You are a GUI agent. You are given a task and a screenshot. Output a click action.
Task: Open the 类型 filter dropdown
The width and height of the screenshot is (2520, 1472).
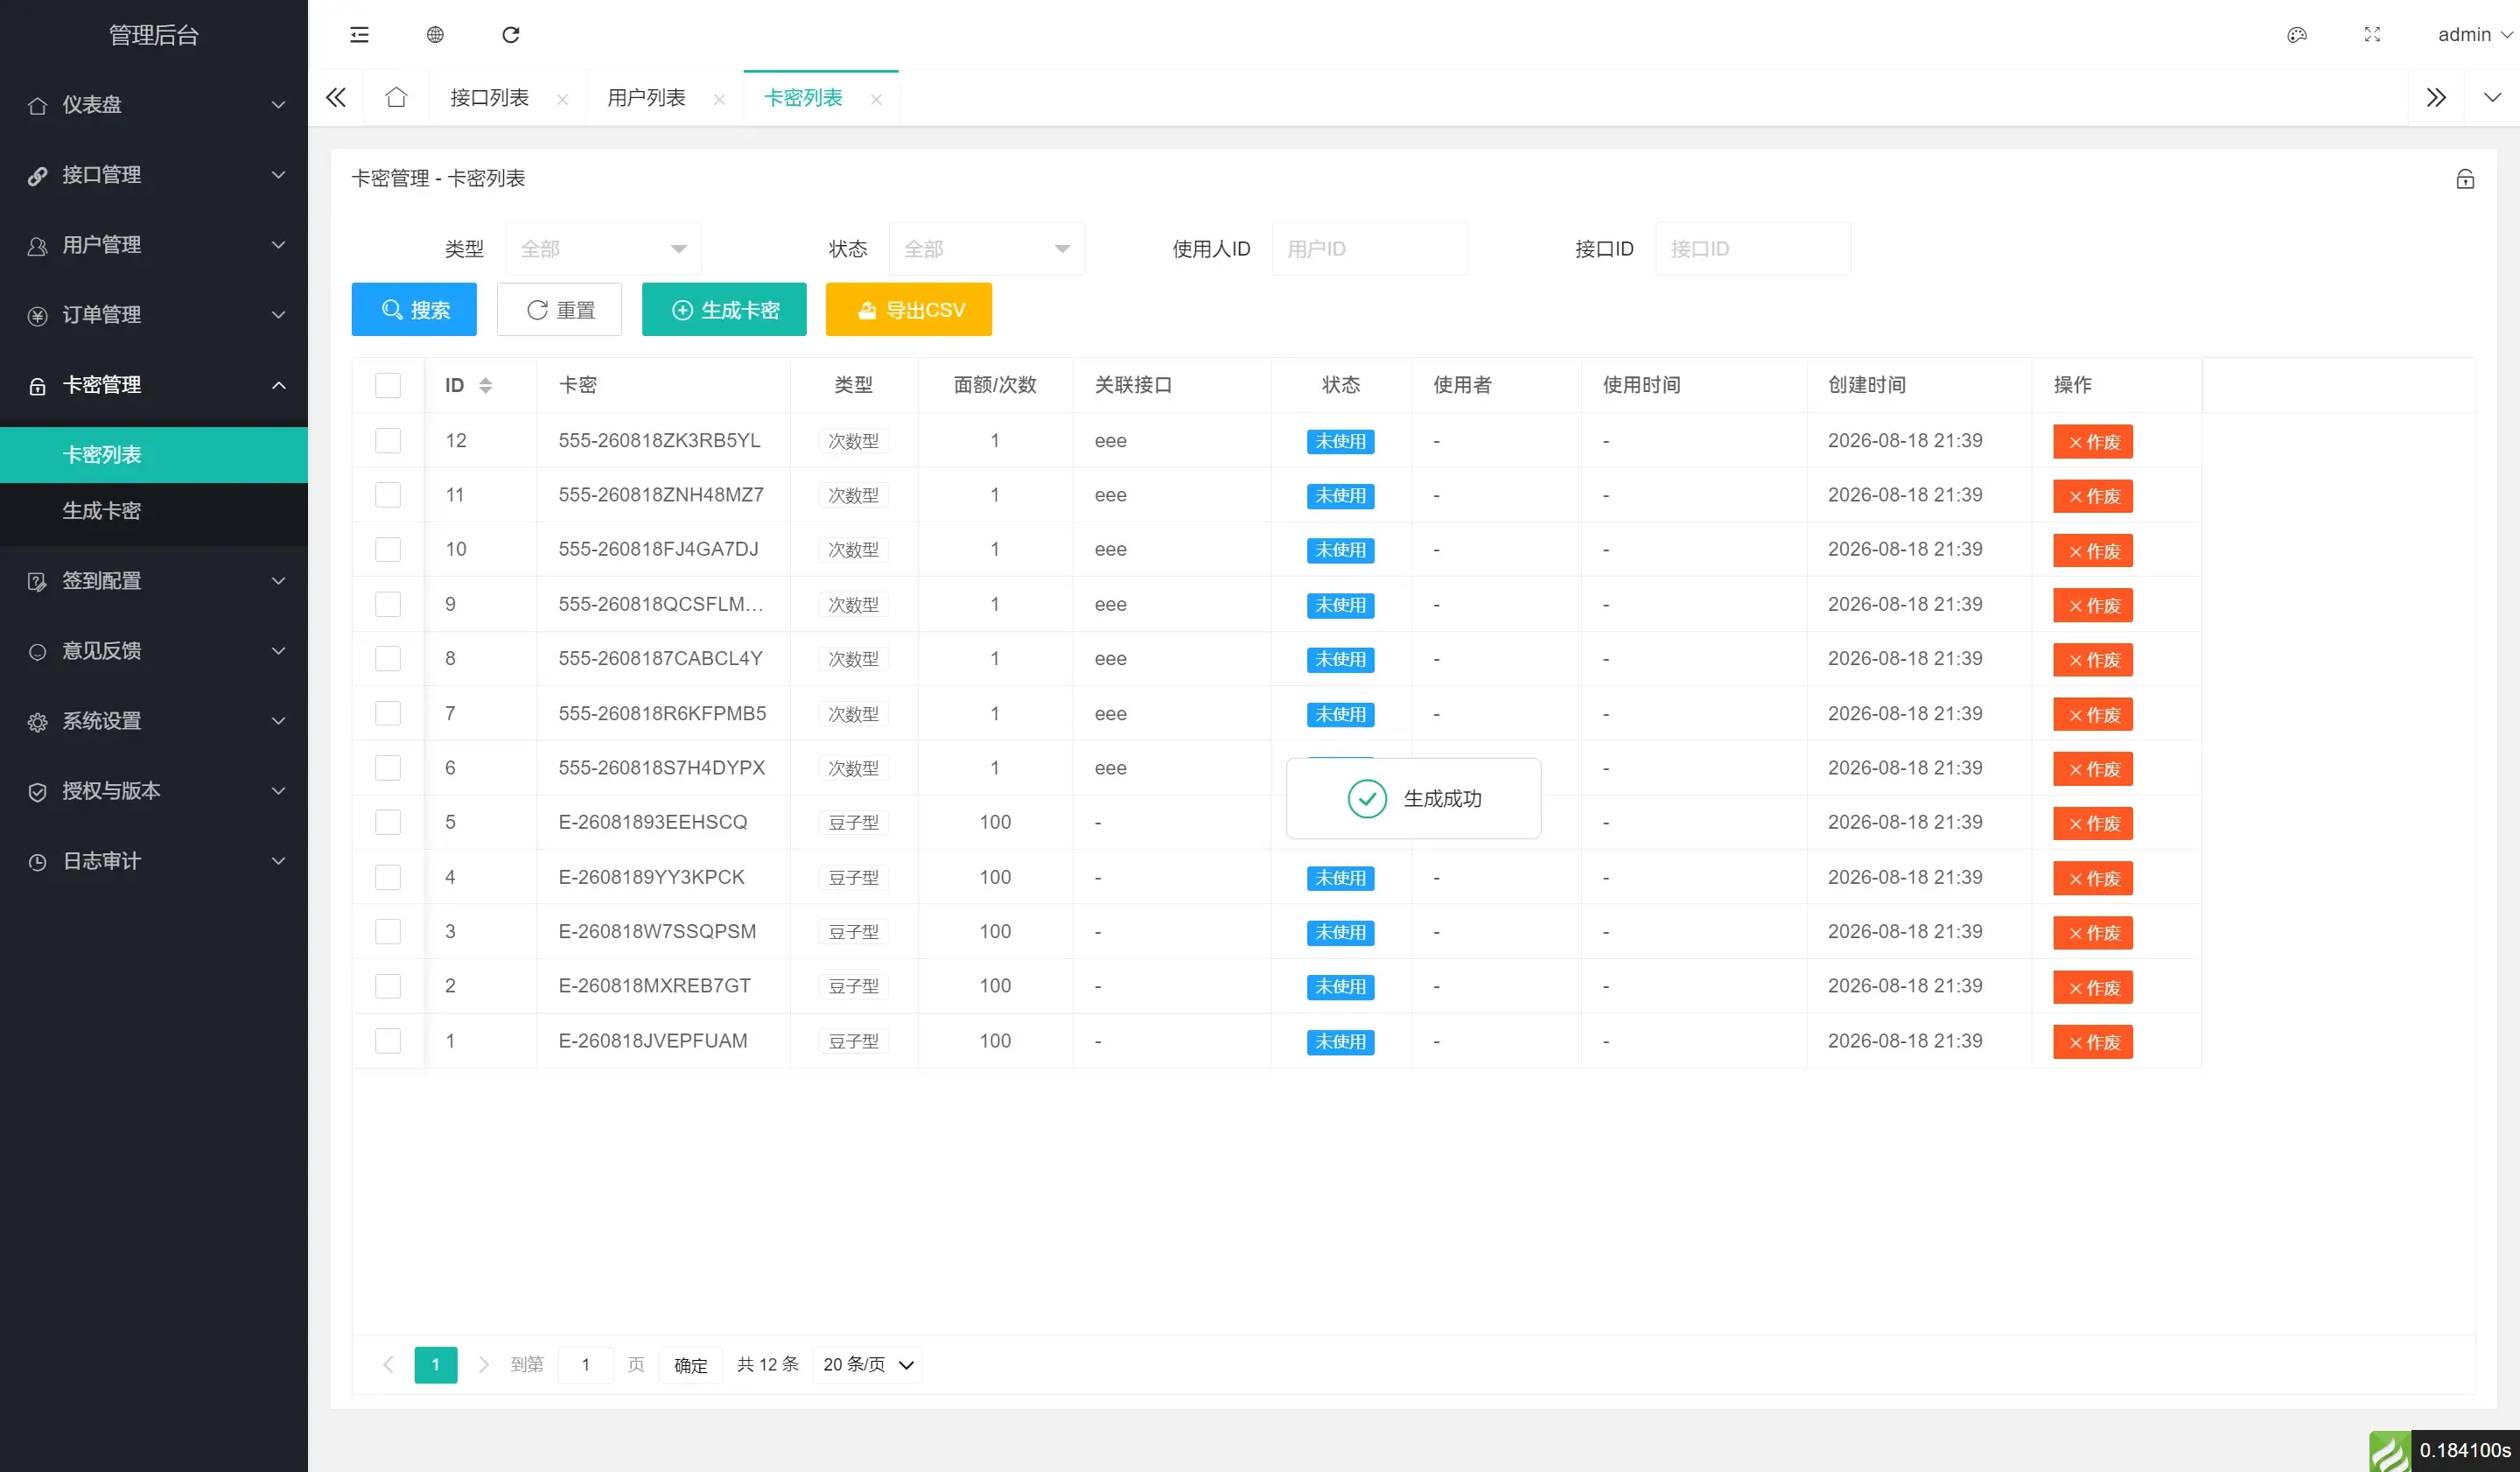pos(603,249)
